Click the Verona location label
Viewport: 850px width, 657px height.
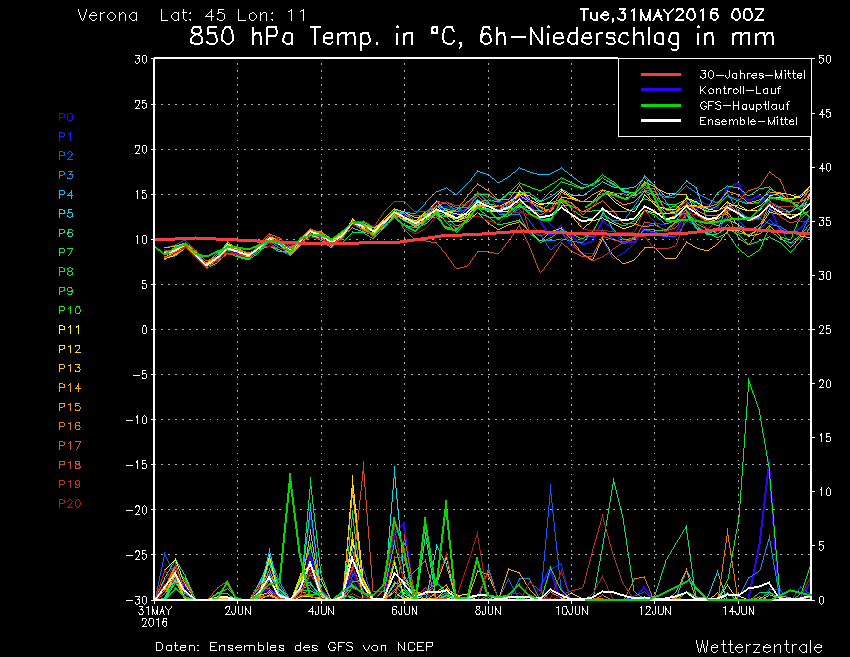107,15
